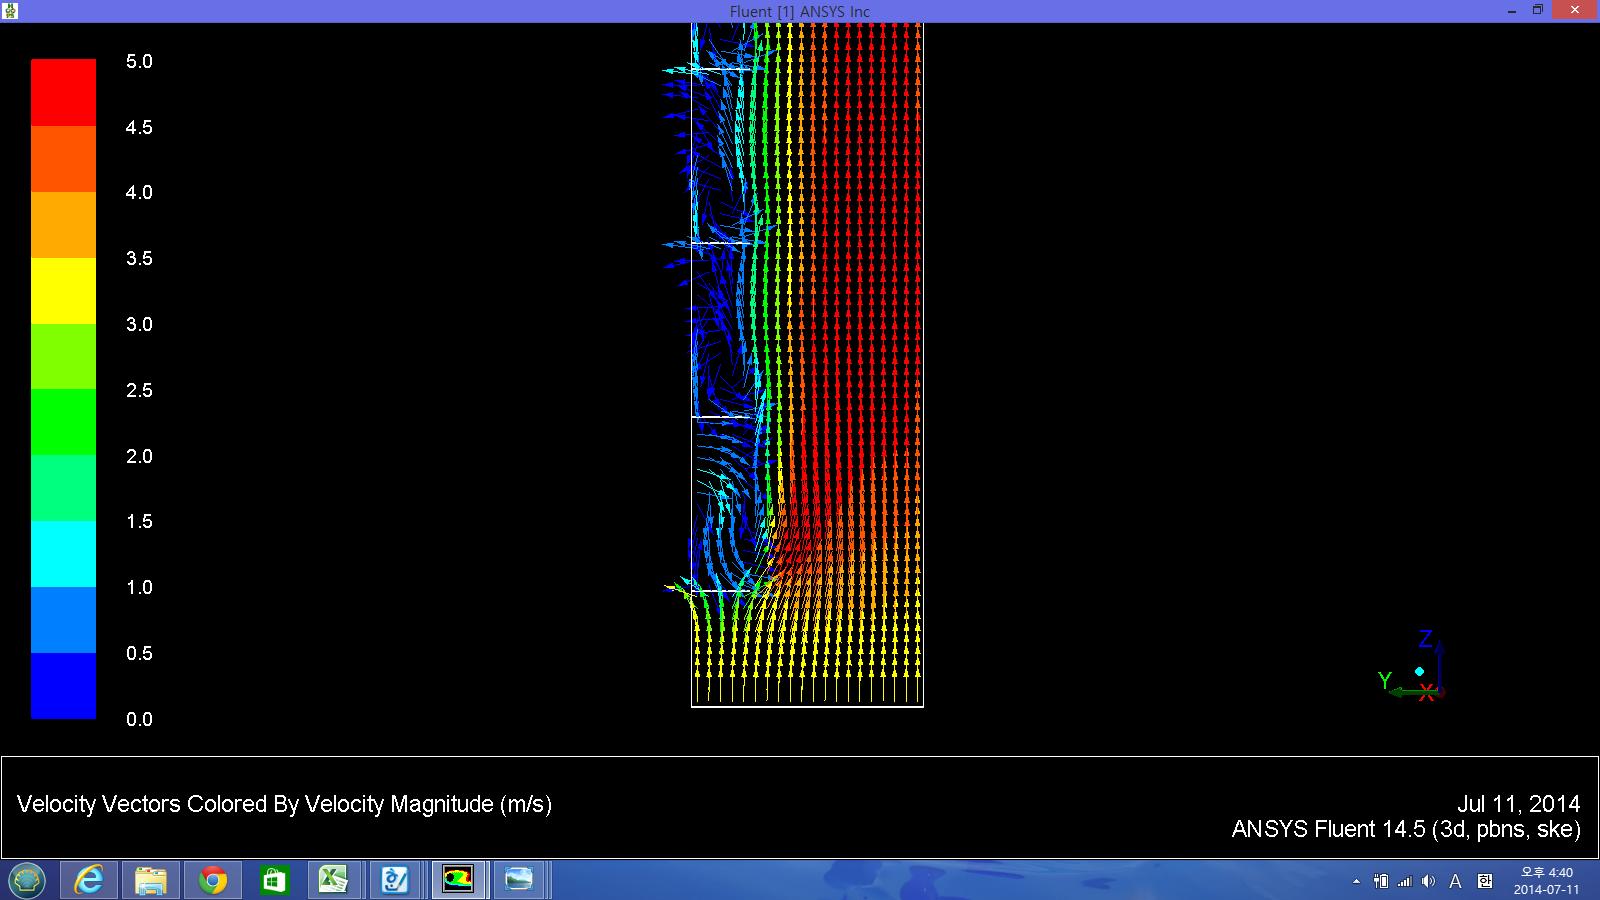Click the green Y axis label on triad
1600x900 pixels.
(1385, 681)
